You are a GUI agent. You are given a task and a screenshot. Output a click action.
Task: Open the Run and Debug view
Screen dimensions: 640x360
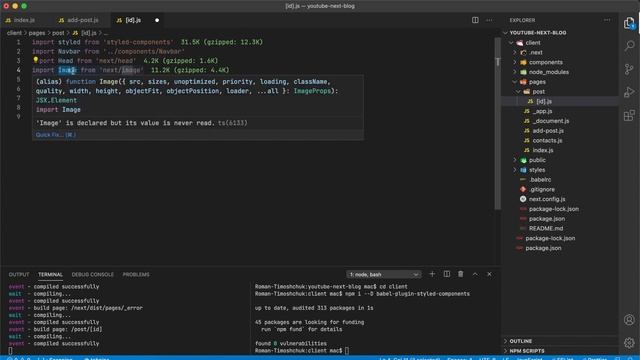pos(629,92)
